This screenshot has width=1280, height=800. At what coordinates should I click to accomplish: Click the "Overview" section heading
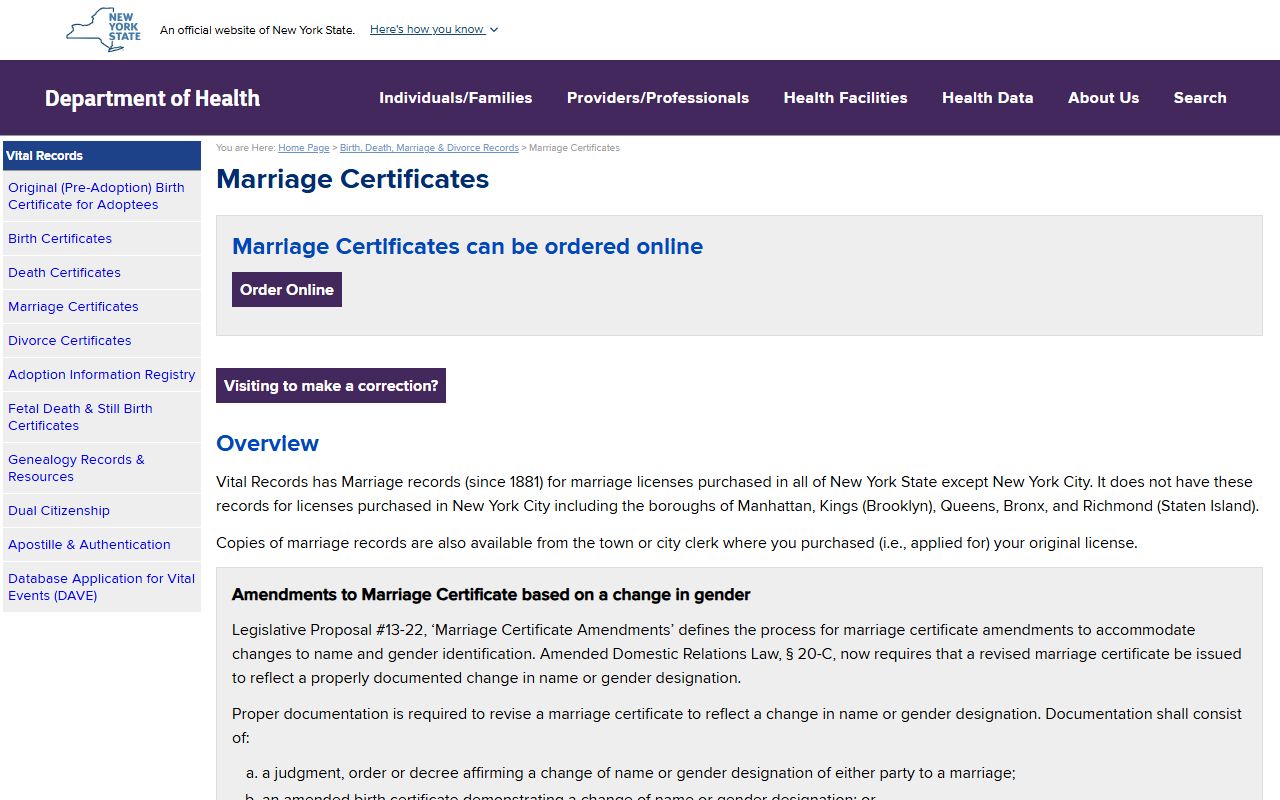click(267, 443)
